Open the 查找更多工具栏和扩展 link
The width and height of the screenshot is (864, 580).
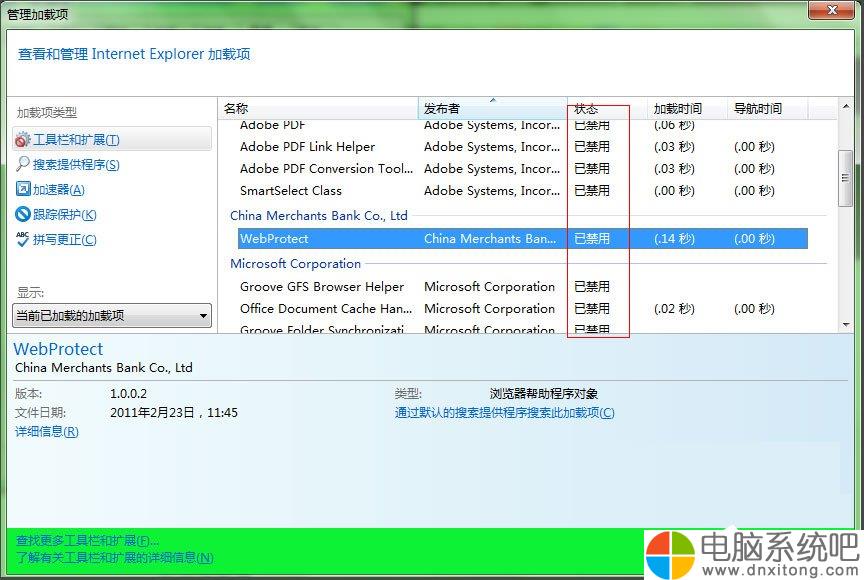[87, 540]
